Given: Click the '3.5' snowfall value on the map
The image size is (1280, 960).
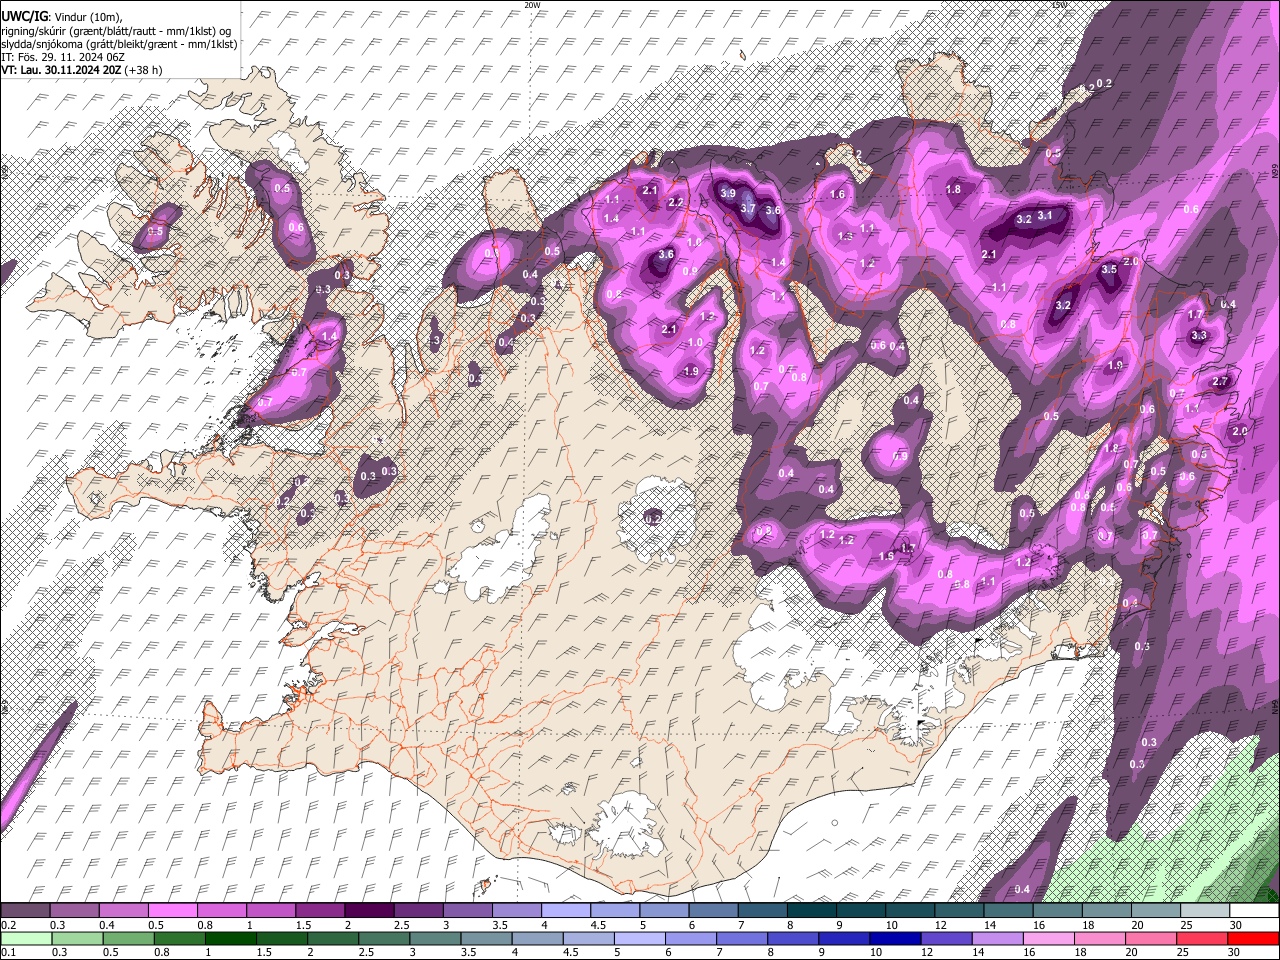Looking at the screenshot, I should [1109, 270].
